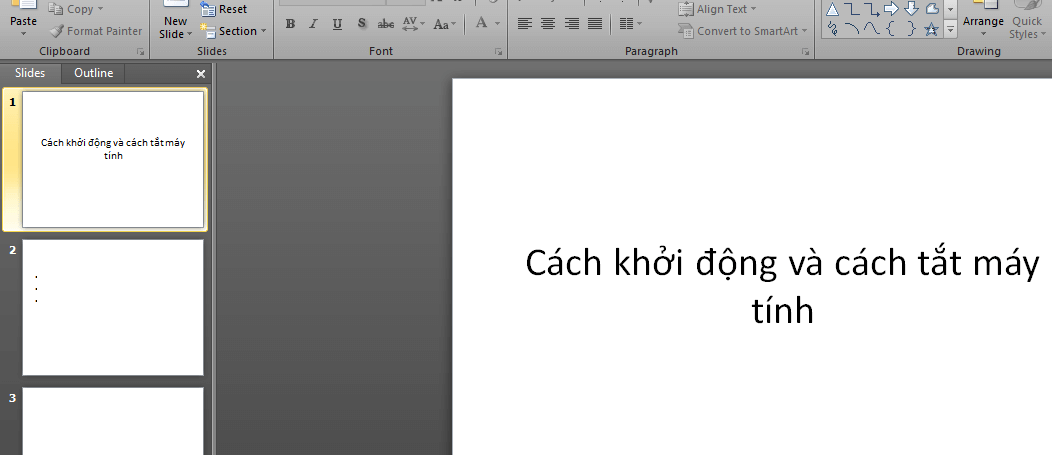Apply text shadow effect
Image resolution: width=1052 pixels, height=455 pixels.
pos(362,24)
